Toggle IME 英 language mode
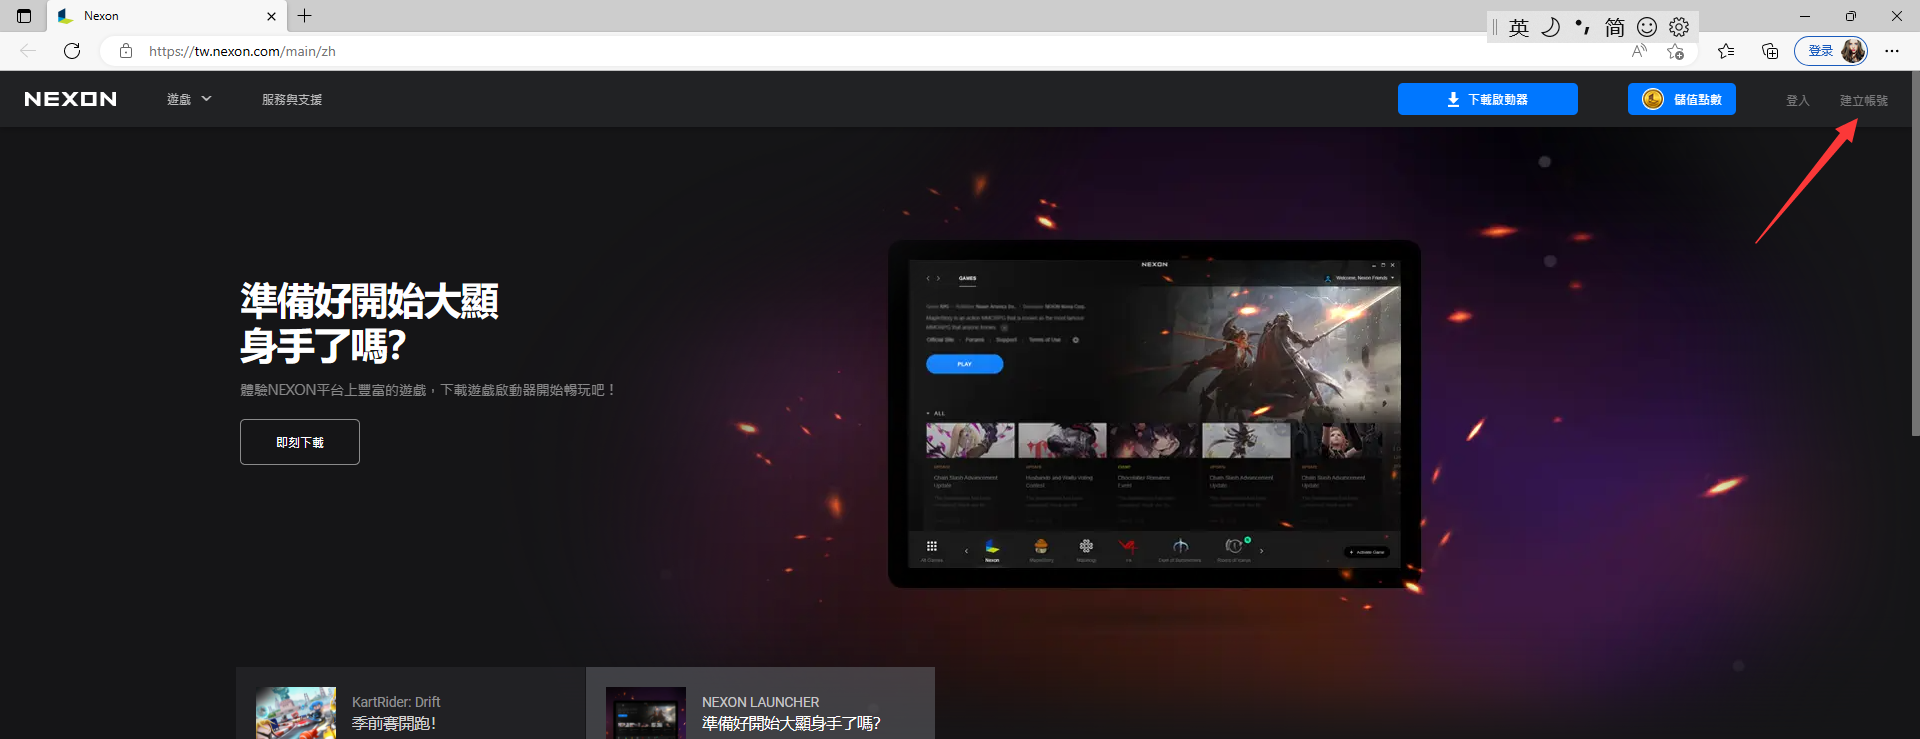Image resolution: width=1920 pixels, height=739 pixels. click(x=1519, y=27)
